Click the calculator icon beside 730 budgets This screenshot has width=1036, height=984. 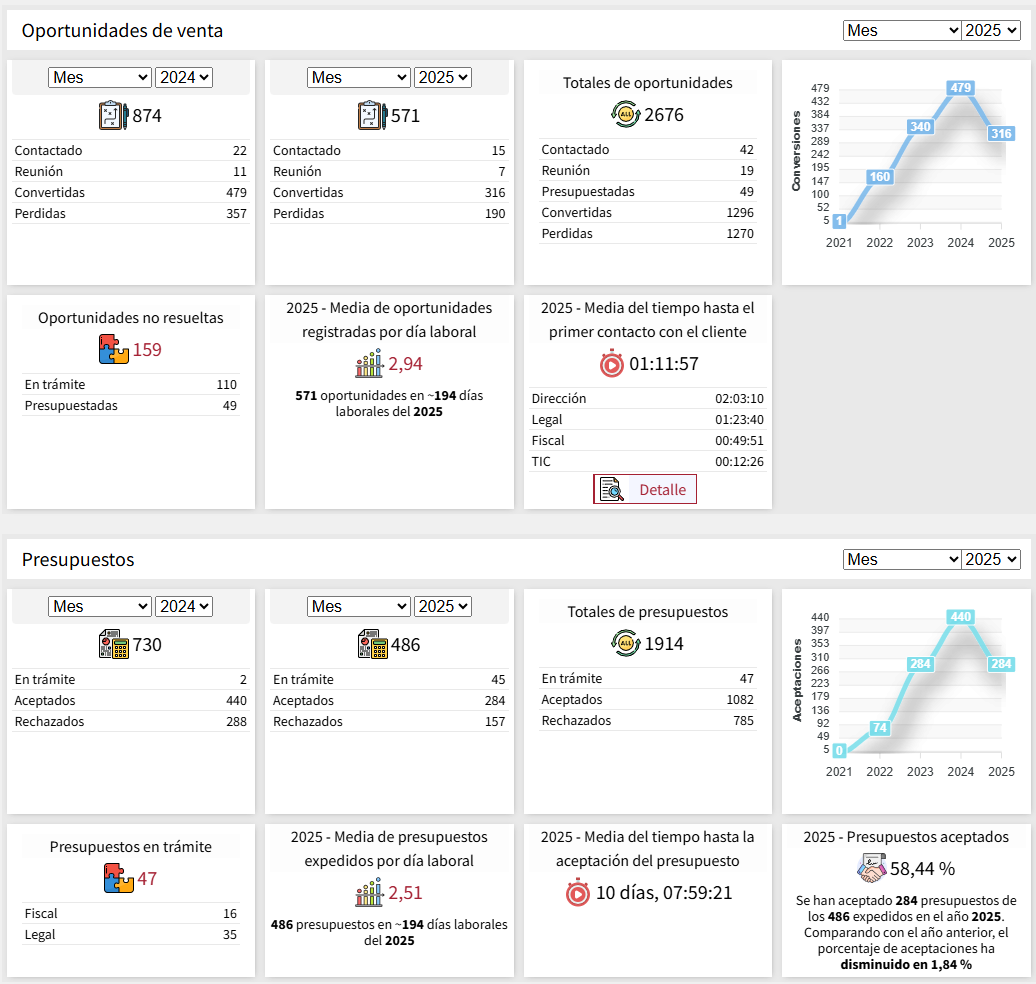[x=113, y=645]
